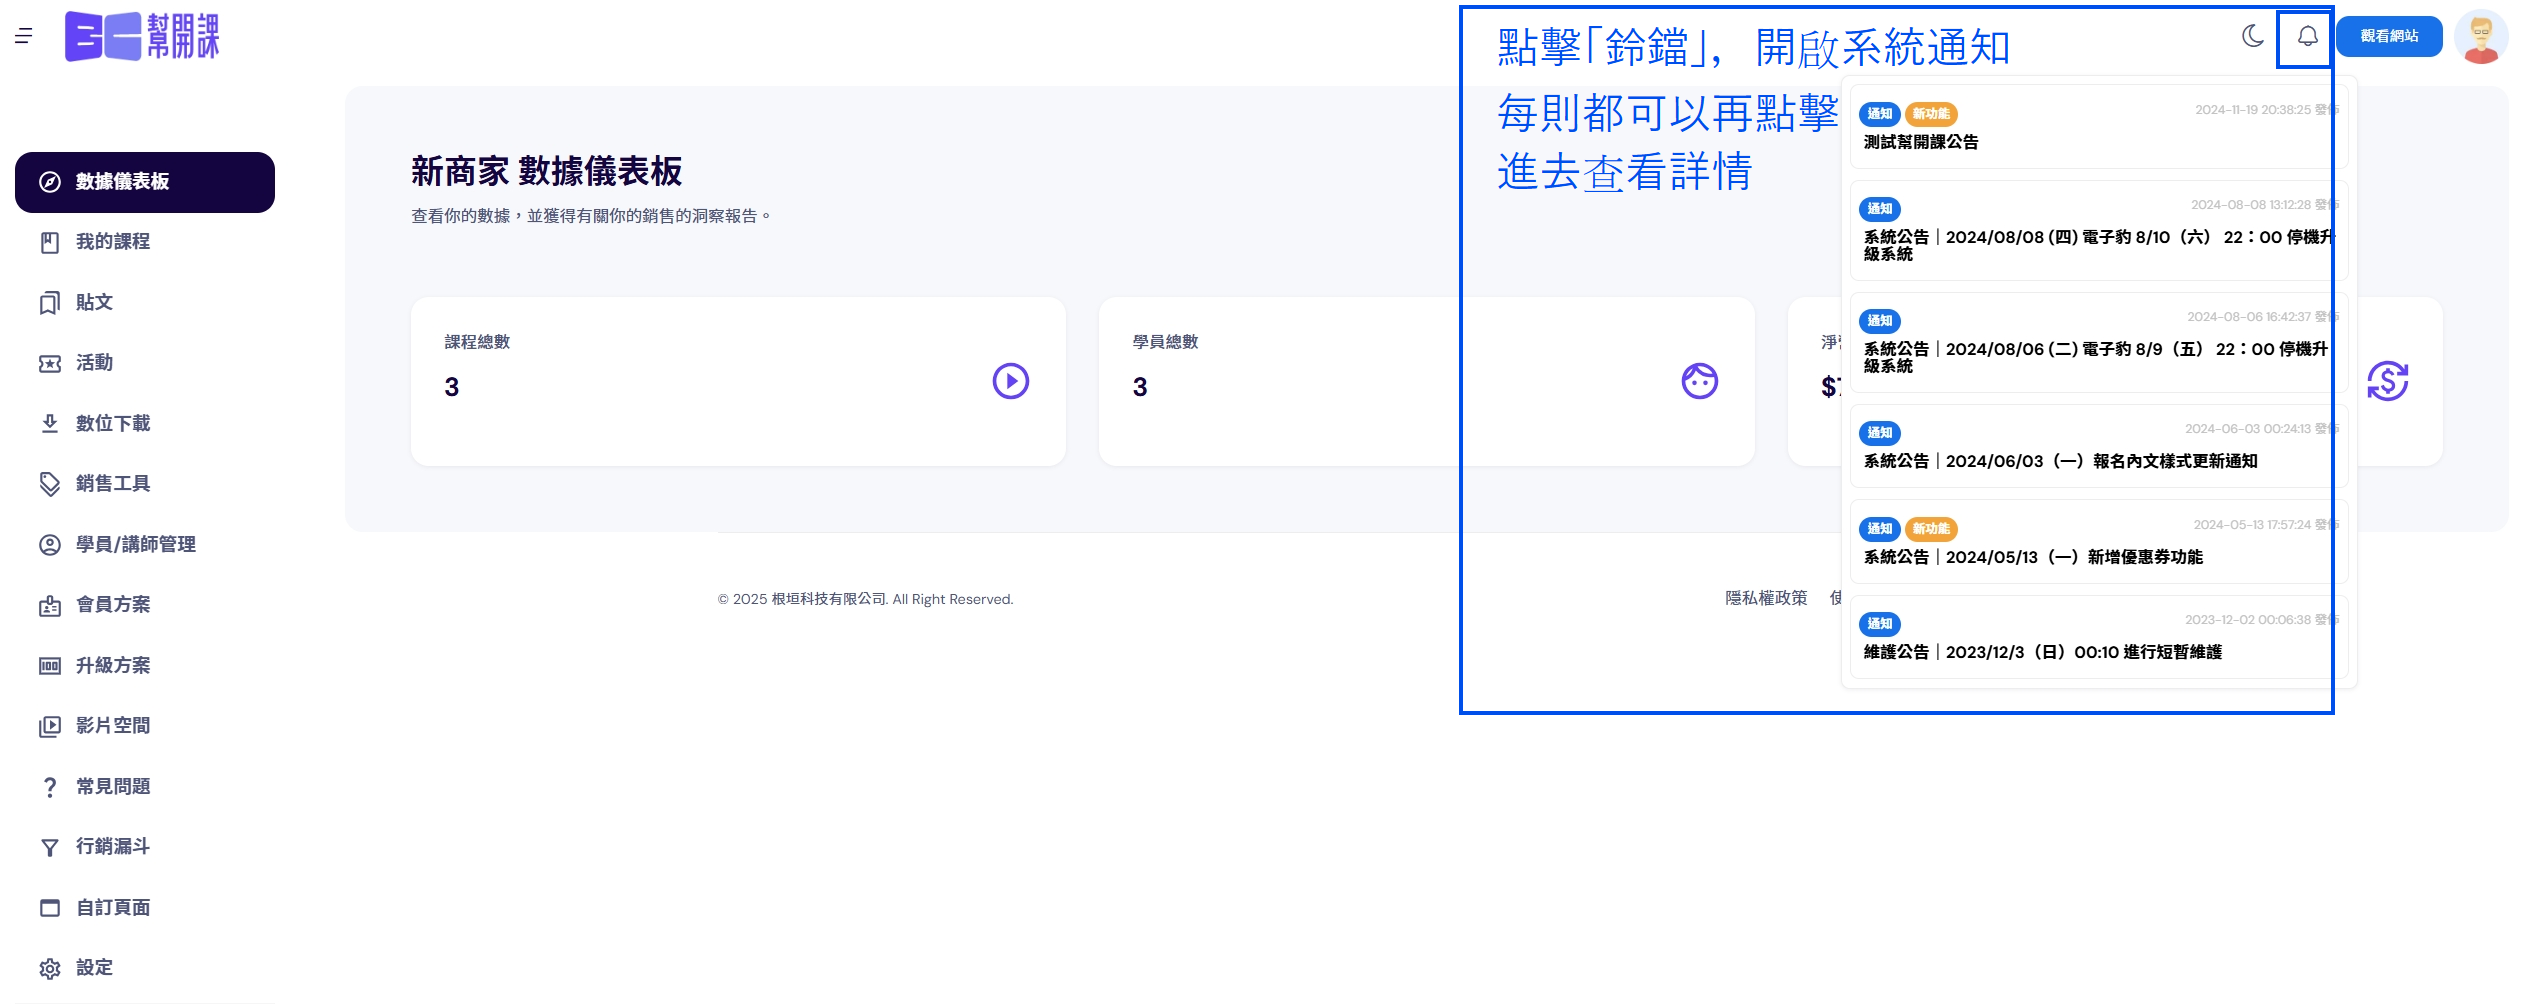Open the 測試幫開課公告 notification
Viewport: 2533px width, 1005px height.
point(1920,142)
